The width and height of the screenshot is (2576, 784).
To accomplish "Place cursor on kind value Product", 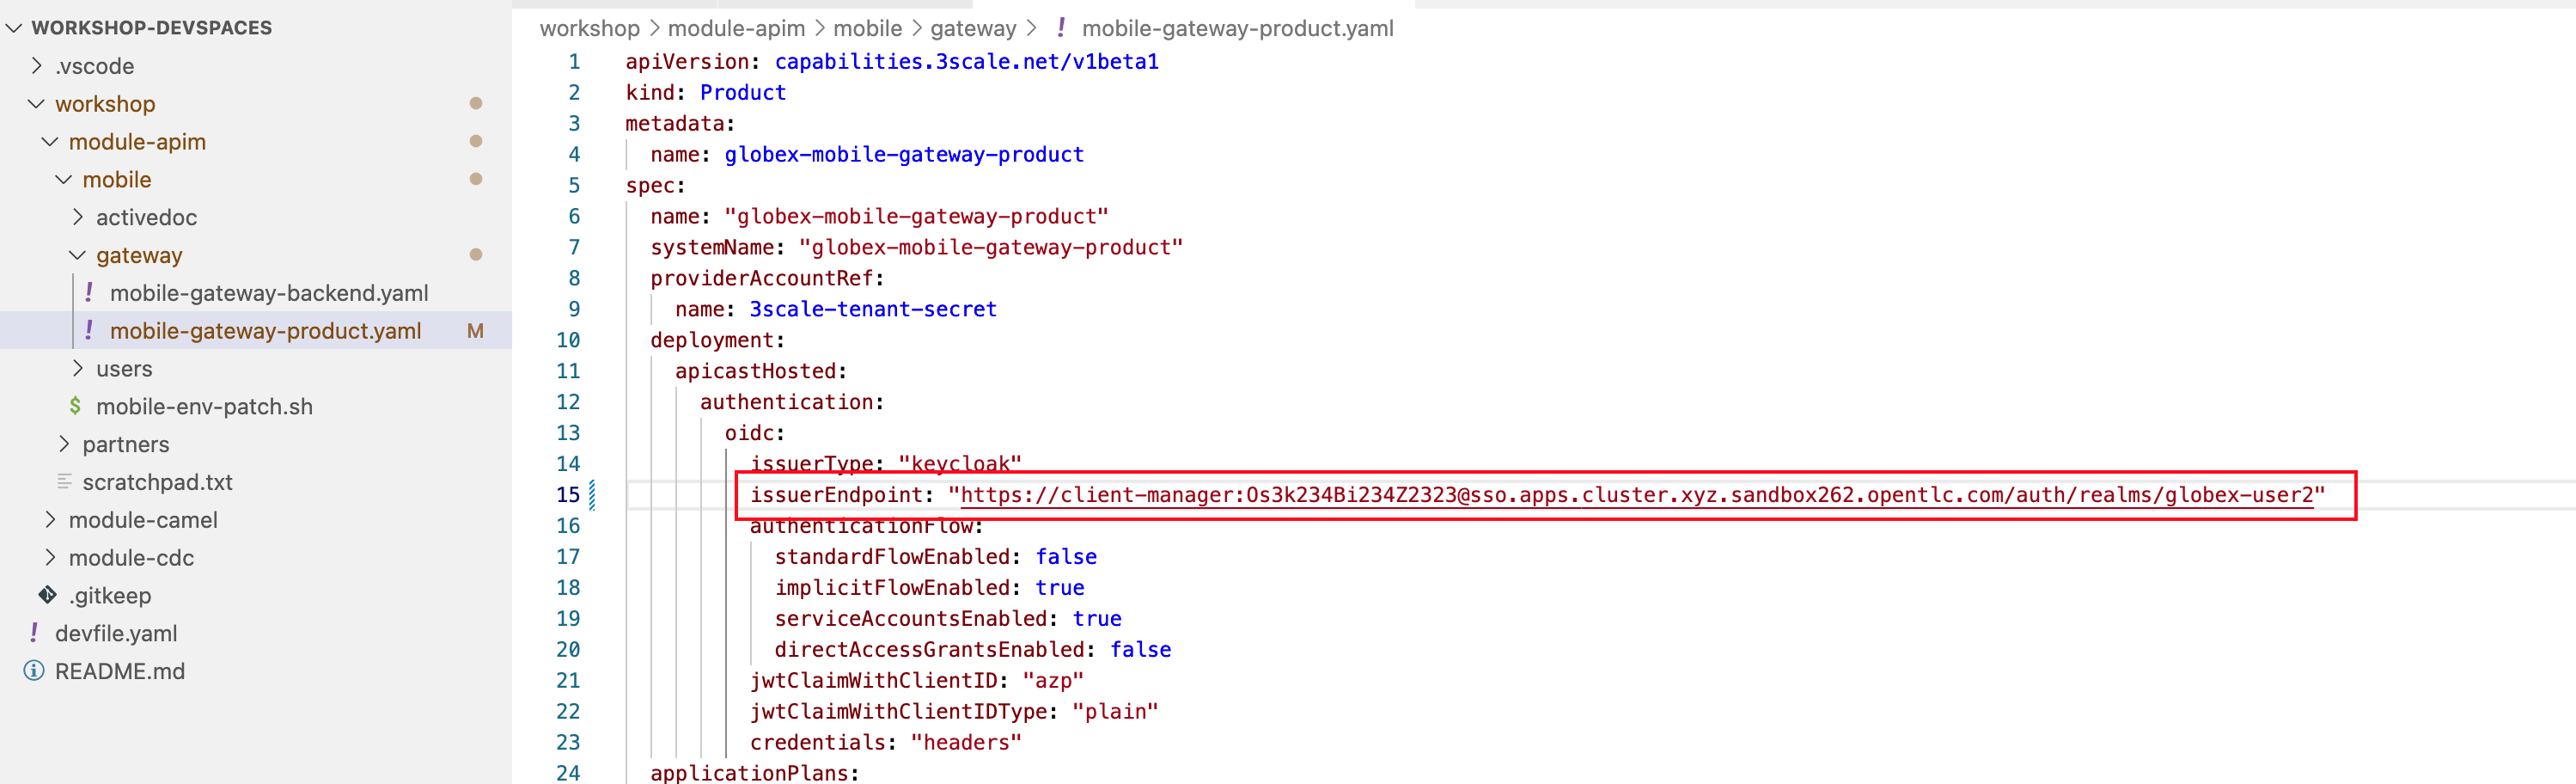I will (x=743, y=93).
